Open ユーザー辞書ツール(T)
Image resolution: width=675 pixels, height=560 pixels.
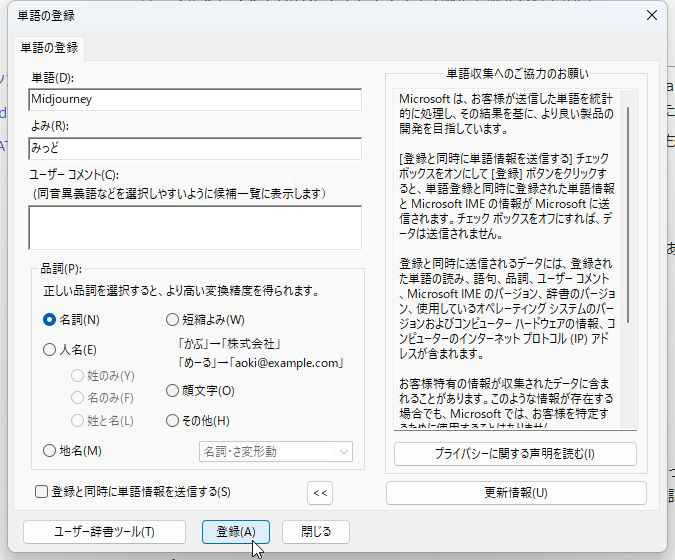[105, 532]
